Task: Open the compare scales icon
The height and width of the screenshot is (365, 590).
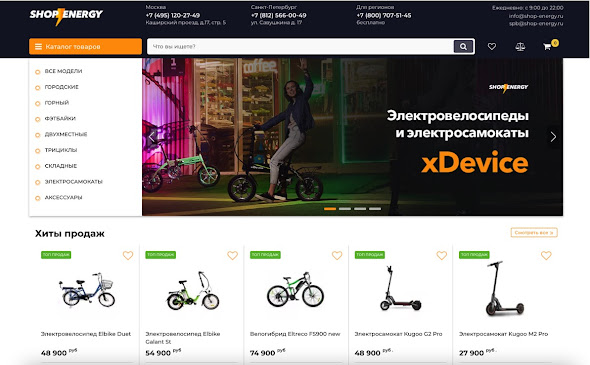Action: 520,47
